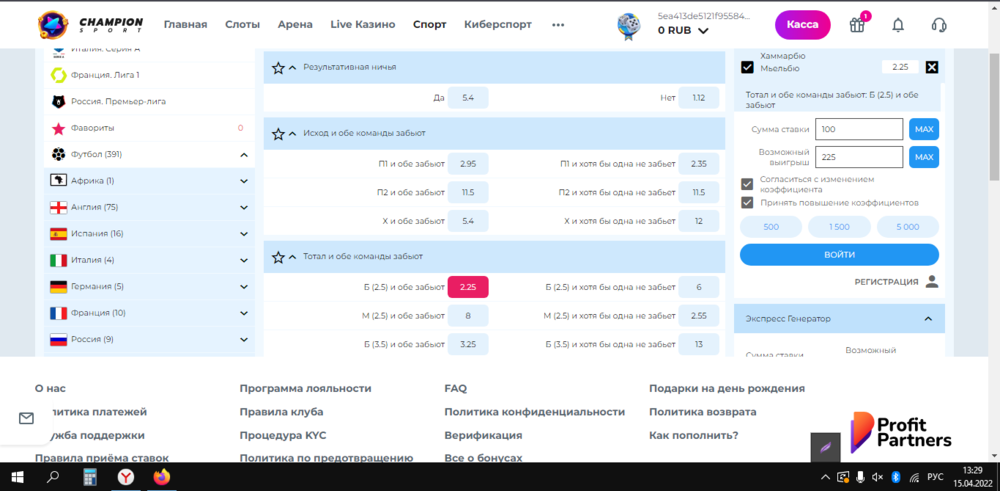
Task: Click MAX next to Сумма ставки
Action: click(x=924, y=129)
